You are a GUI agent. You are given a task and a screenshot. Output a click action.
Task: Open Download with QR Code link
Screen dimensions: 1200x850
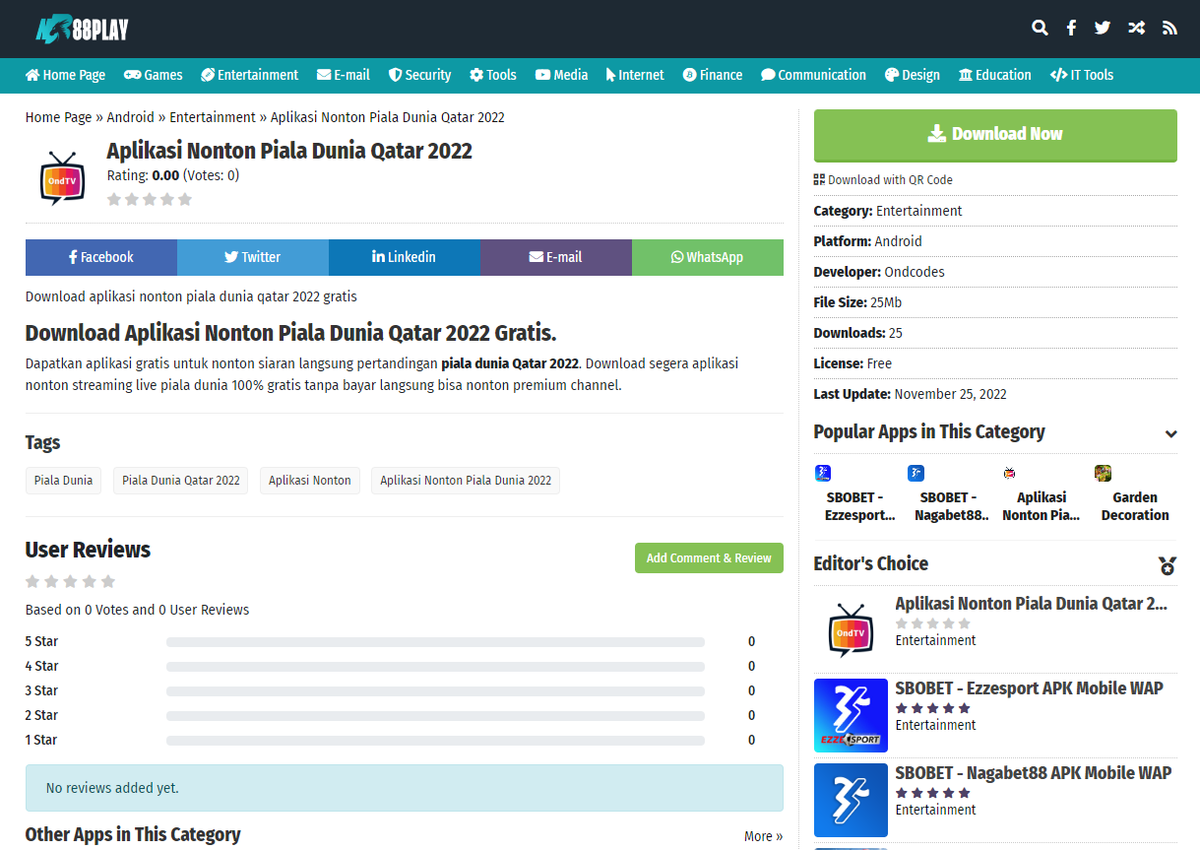tap(883, 180)
